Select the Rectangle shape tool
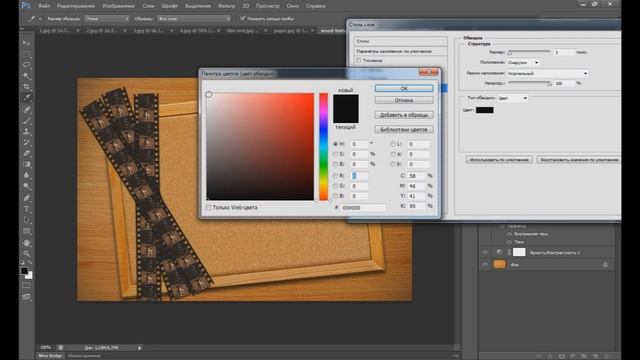The height and width of the screenshot is (360, 640). [27, 231]
